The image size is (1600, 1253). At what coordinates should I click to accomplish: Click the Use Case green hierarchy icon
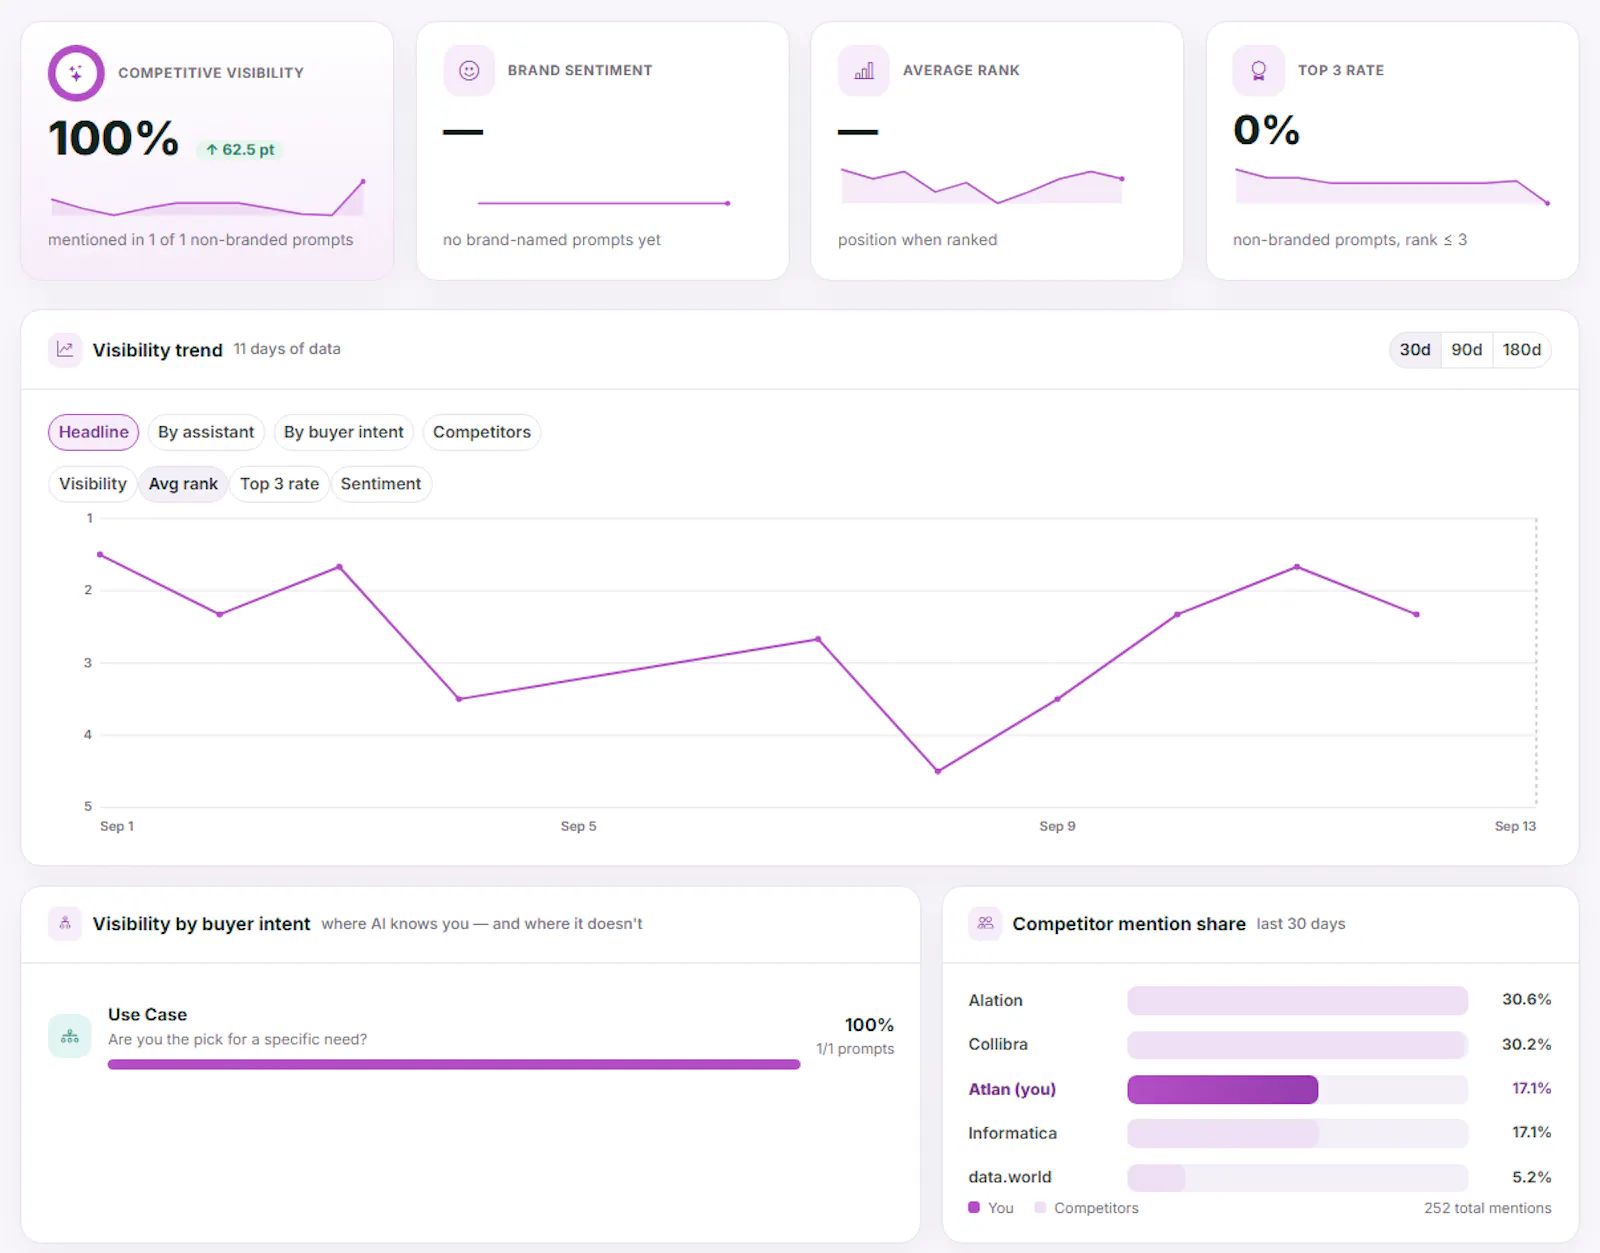pos(70,1036)
